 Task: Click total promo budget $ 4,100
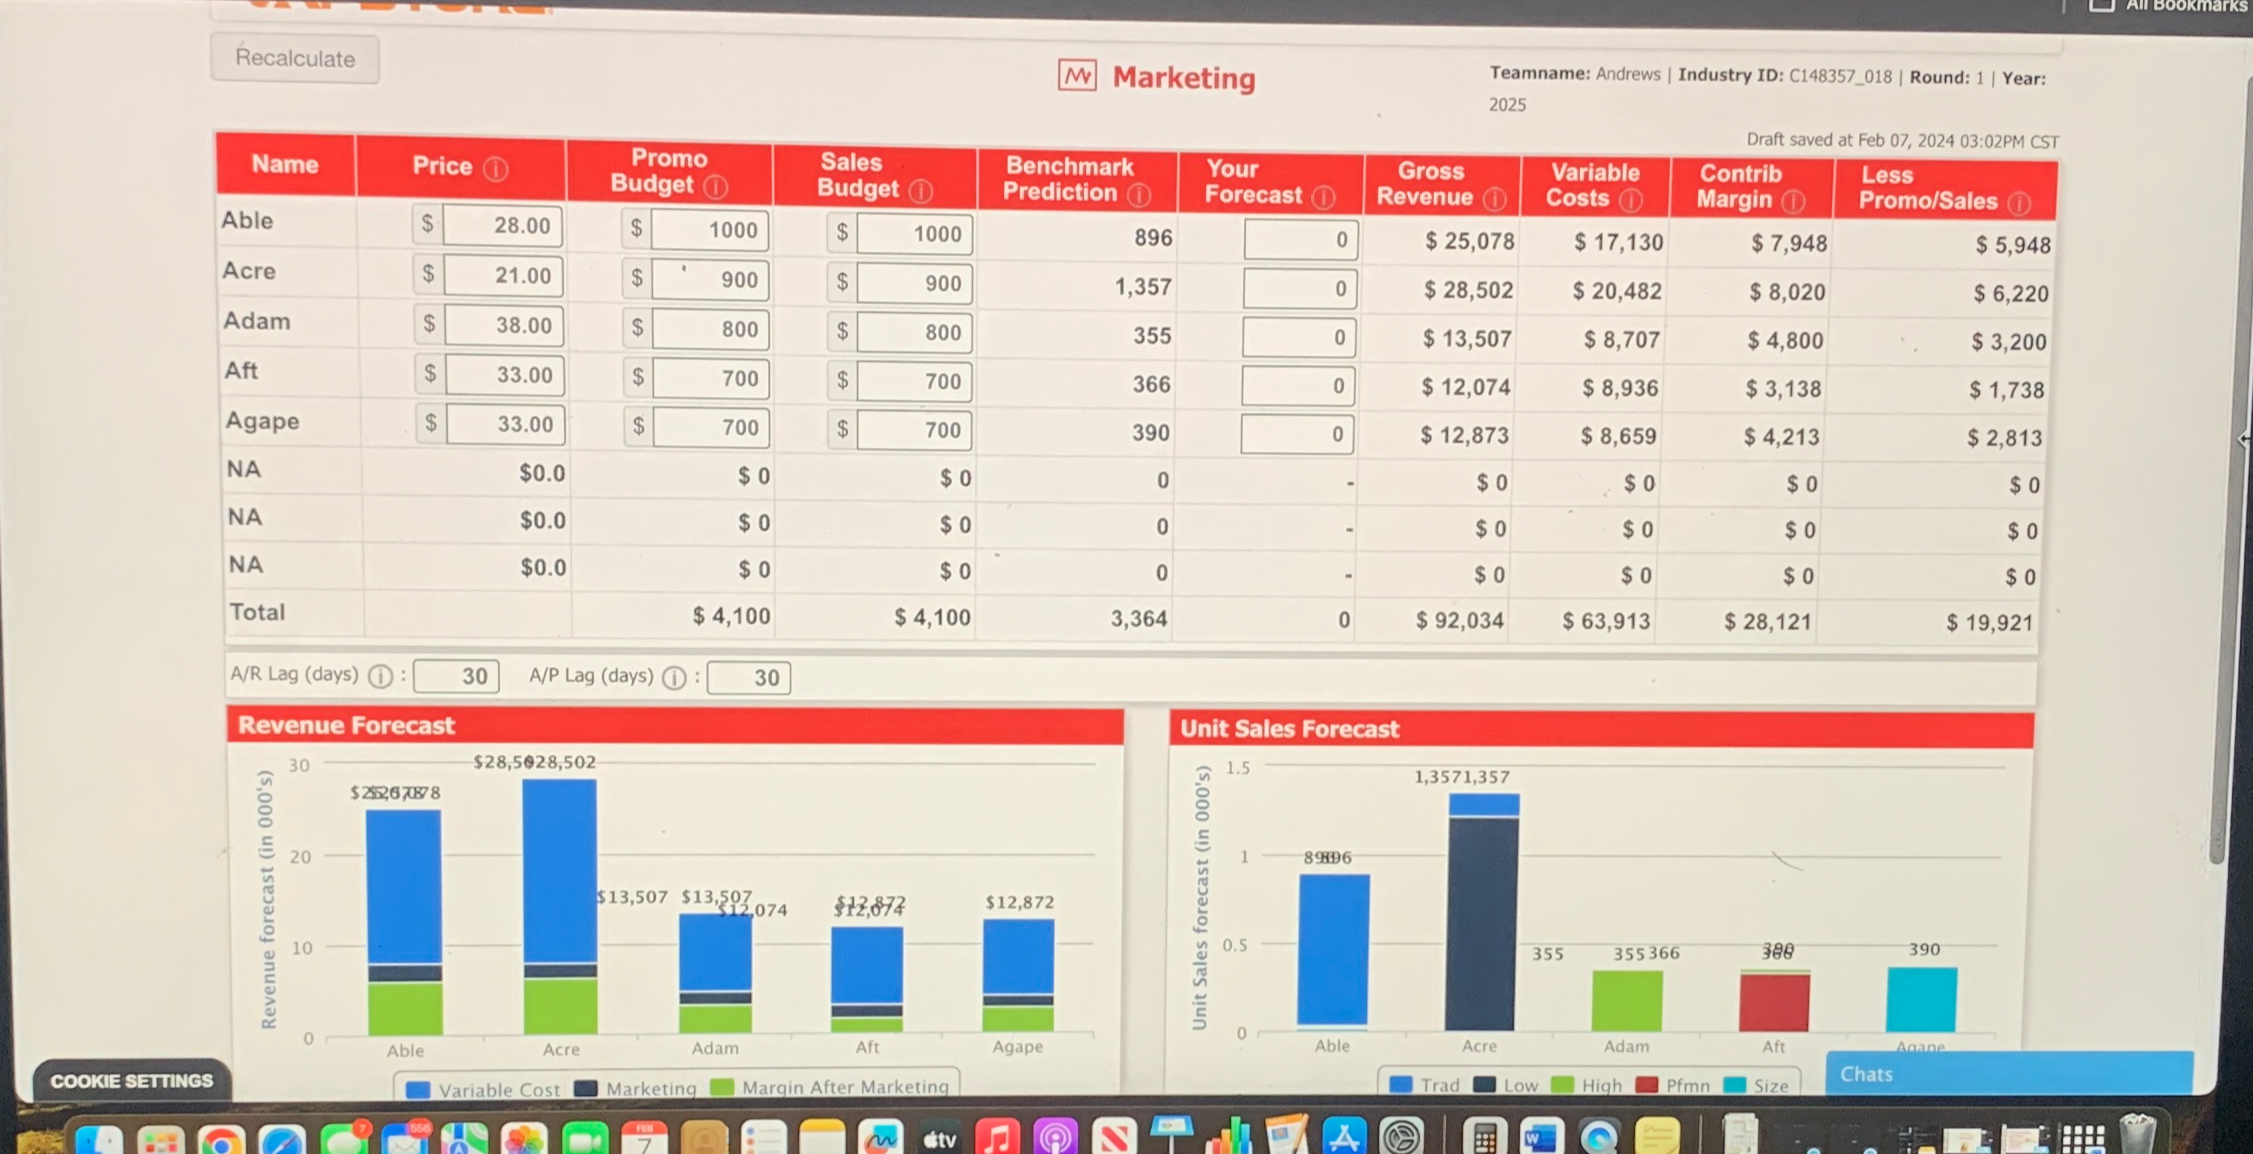click(731, 616)
